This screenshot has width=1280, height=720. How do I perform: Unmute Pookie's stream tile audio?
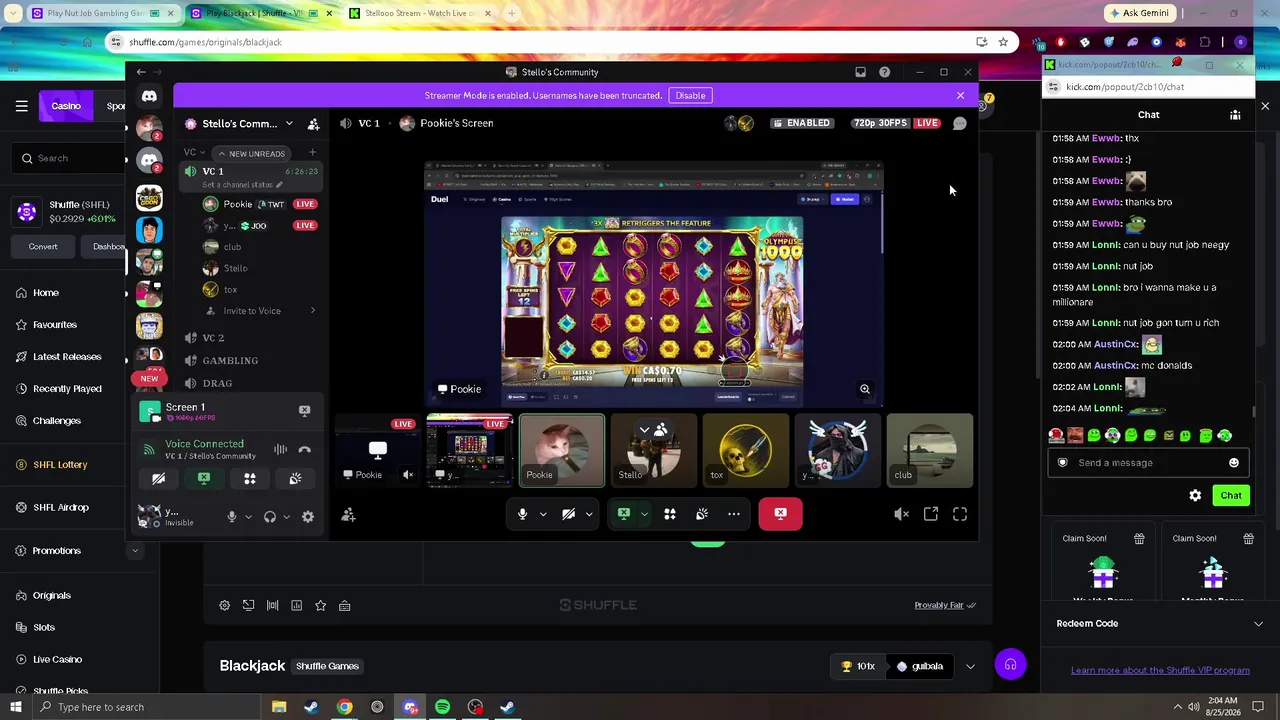(x=408, y=475)
